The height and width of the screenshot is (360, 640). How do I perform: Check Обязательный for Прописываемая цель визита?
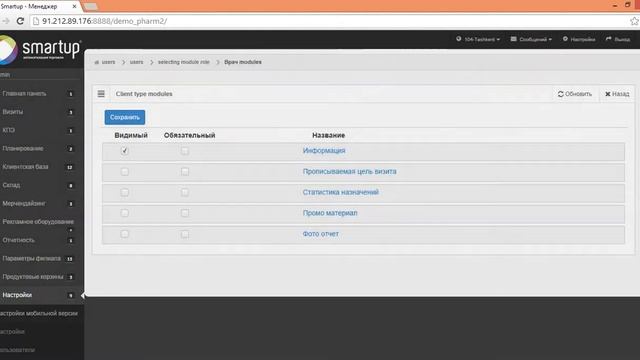coord(185,171)
